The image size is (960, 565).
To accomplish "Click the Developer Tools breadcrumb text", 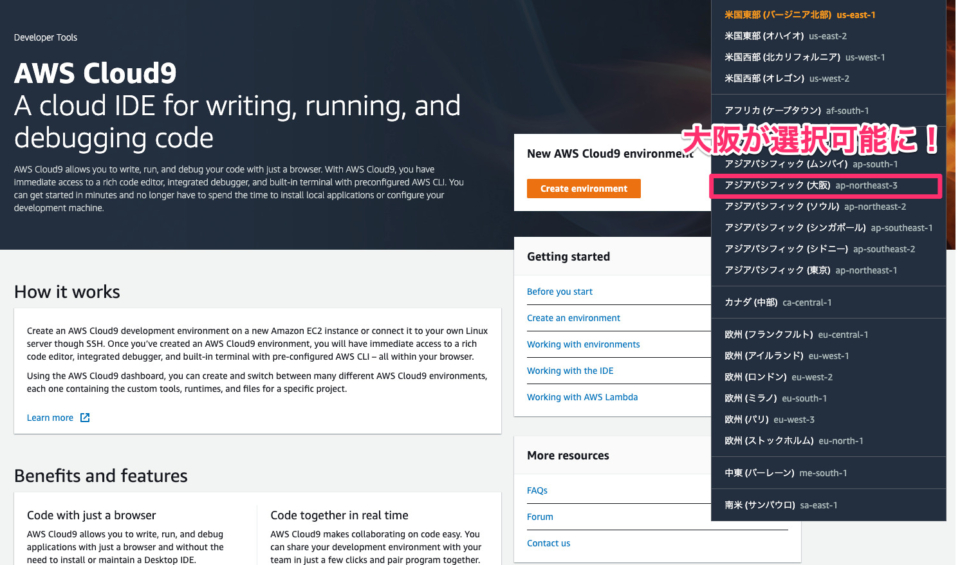I will 45,37.
